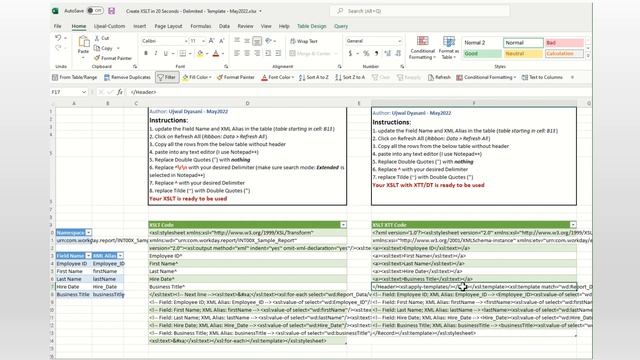Click the Copy command
640x360 pixels.
[x=103, y=48]
